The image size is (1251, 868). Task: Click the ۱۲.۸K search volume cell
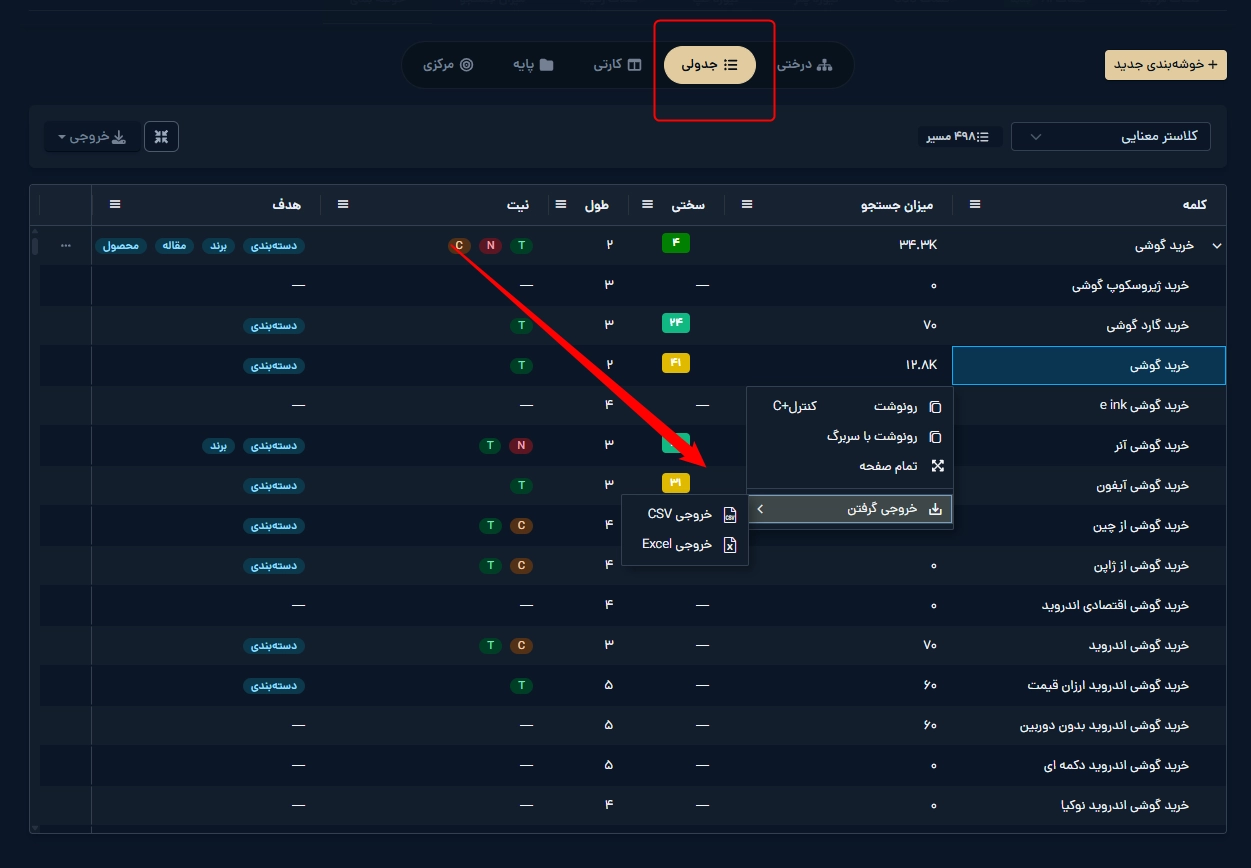[x=838, y=365]
